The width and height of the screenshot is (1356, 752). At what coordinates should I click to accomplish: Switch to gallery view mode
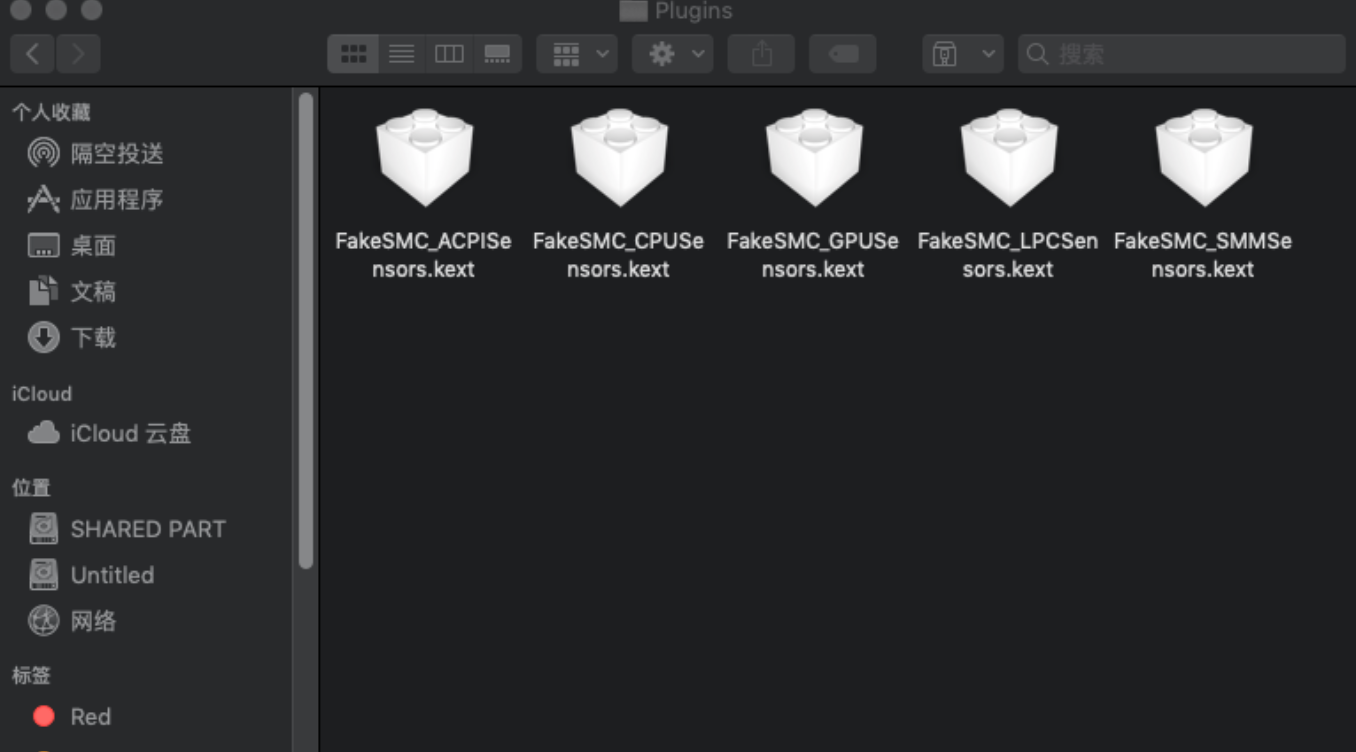[x=497, y=54]
